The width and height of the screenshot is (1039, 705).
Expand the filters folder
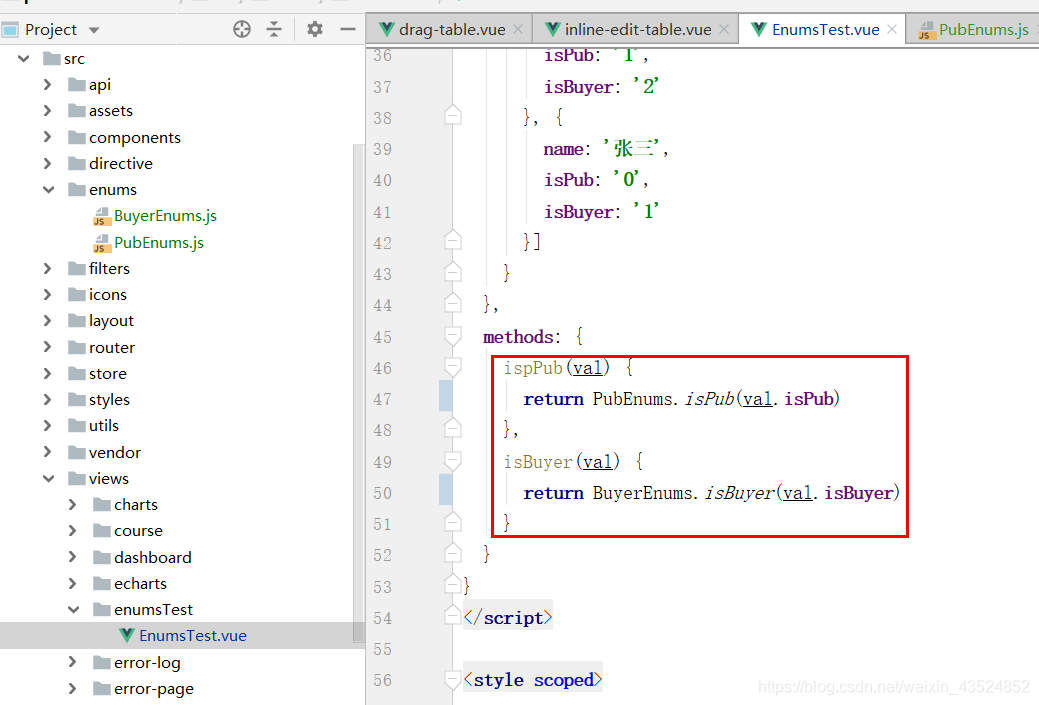tap(47, 268)
